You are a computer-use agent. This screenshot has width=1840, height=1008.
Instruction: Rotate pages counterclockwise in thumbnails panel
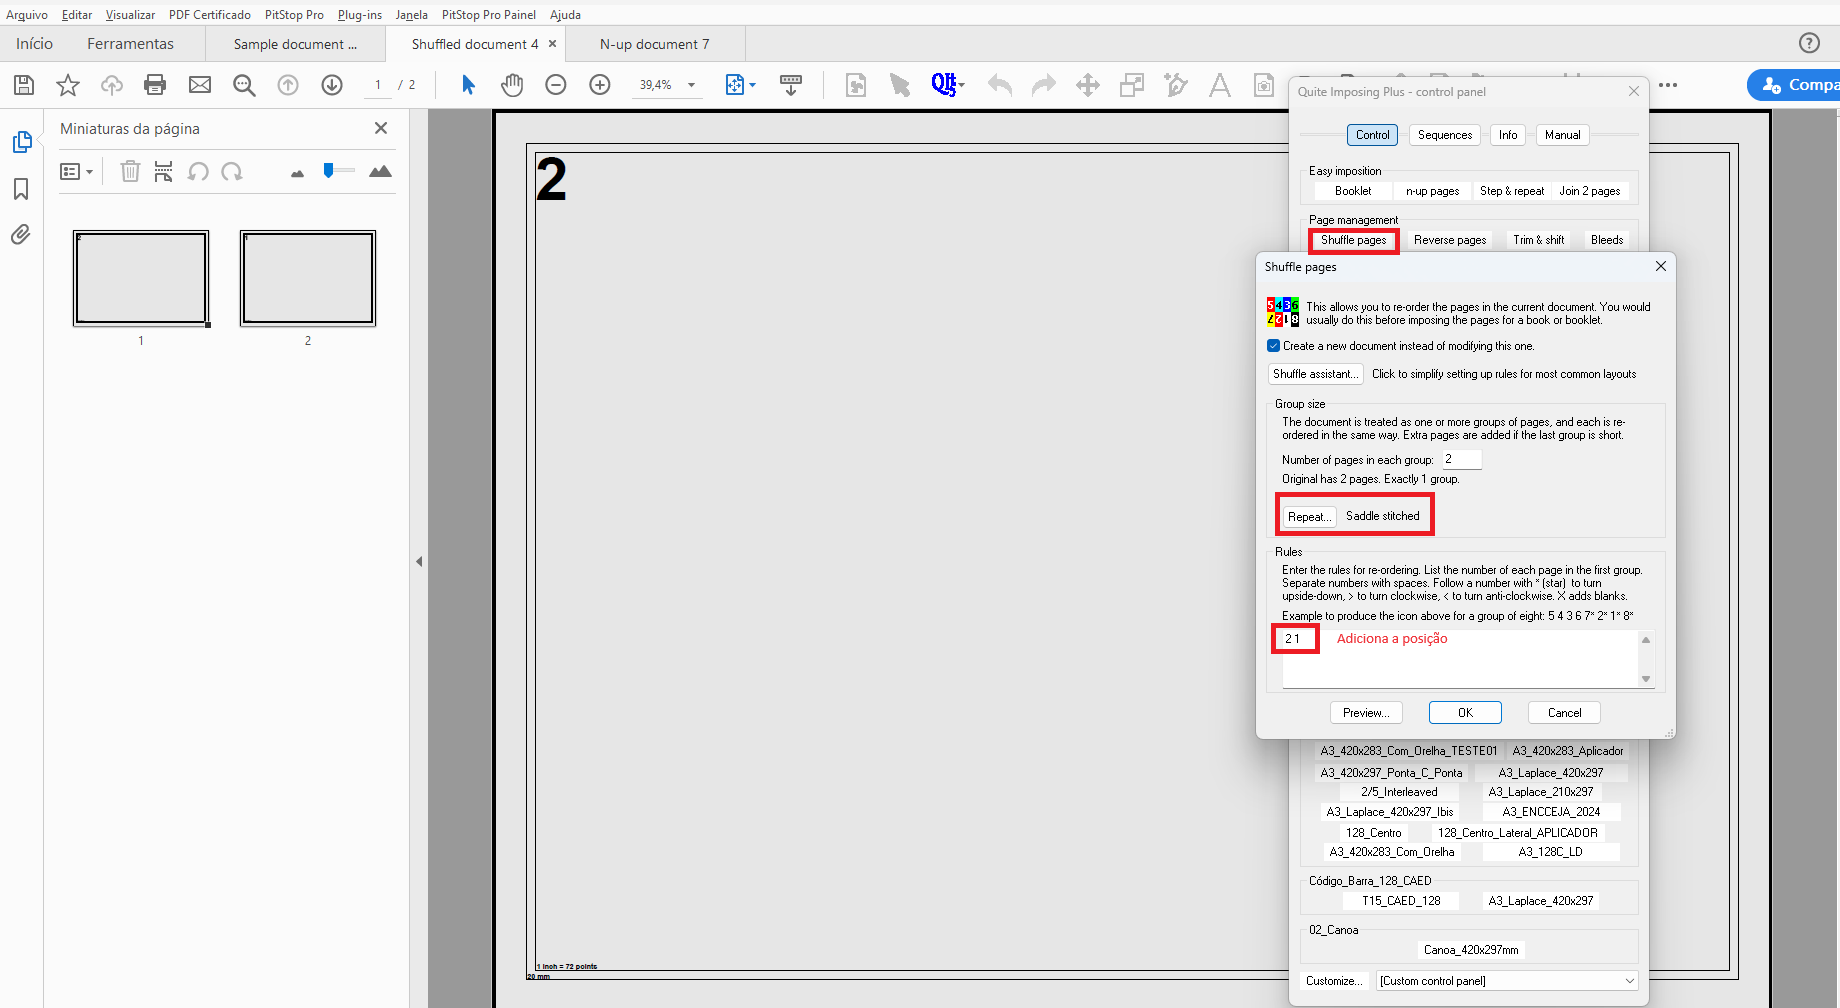point(198,171)
